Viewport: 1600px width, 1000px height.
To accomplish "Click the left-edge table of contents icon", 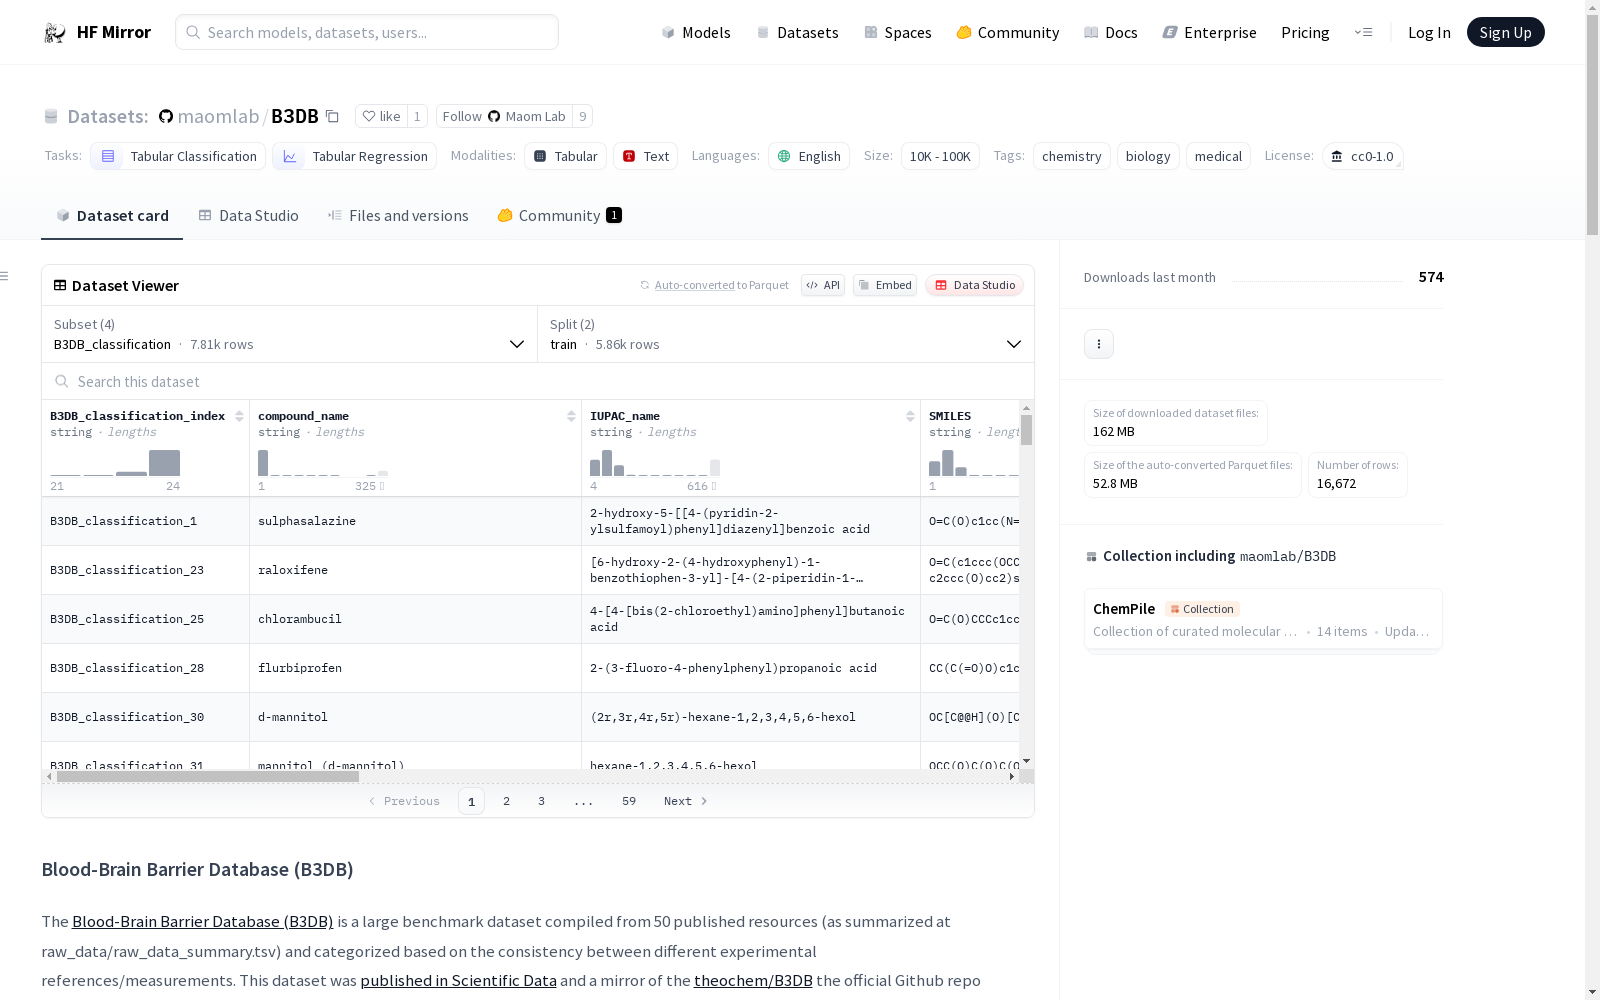I will 5,276.
